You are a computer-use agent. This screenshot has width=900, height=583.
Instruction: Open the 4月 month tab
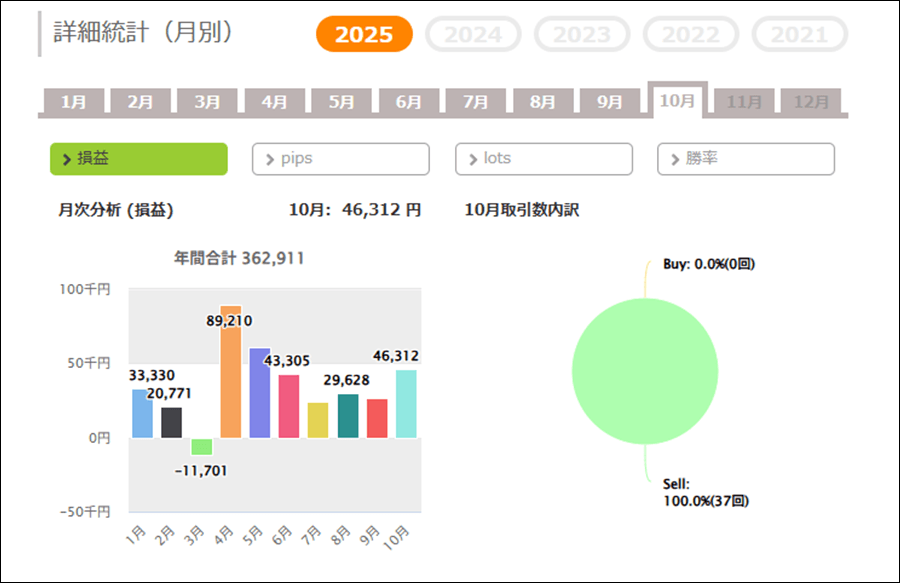click(274, 102)
